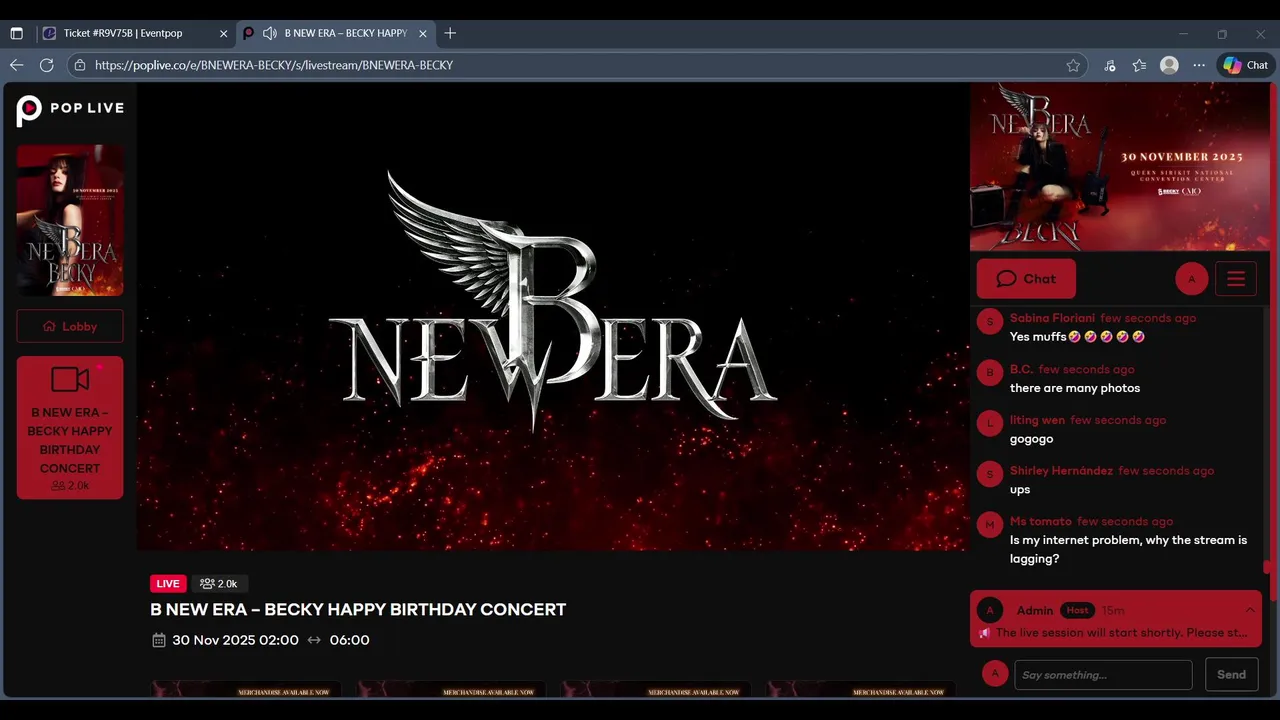Click the 2.0k viewer count on session card

click(x=70, y=485)
